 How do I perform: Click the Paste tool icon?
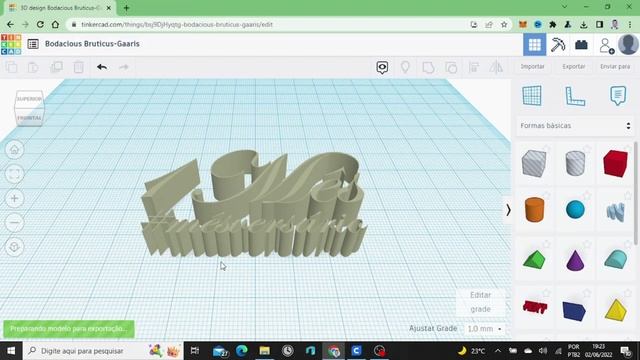pyautogui.click(x=33, y=67)
